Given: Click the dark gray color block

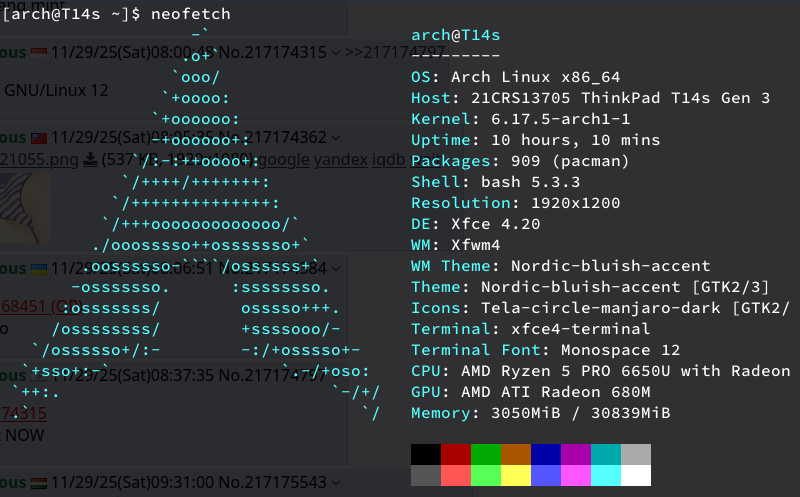Looking at the screenshot, I should (426, 475).
